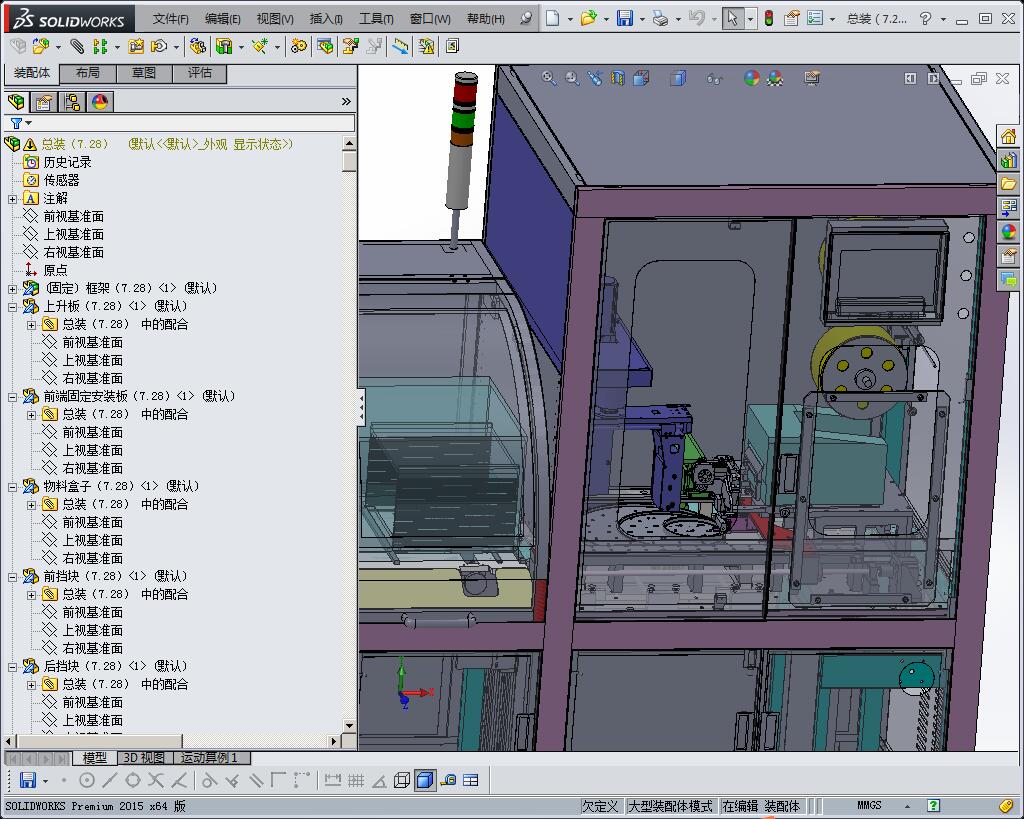Open the 插入(I) menu
Viewport: 1024px width, 819px height.
click(x=326, y=19)
